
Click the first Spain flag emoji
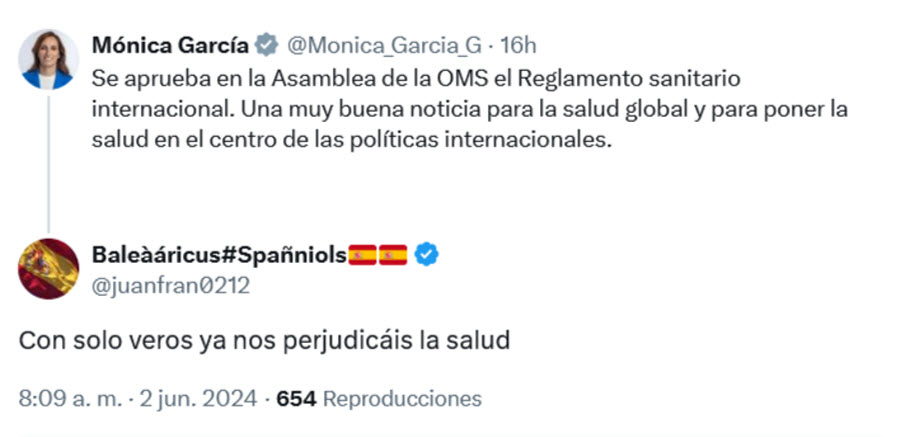click(x=363, y=255)
